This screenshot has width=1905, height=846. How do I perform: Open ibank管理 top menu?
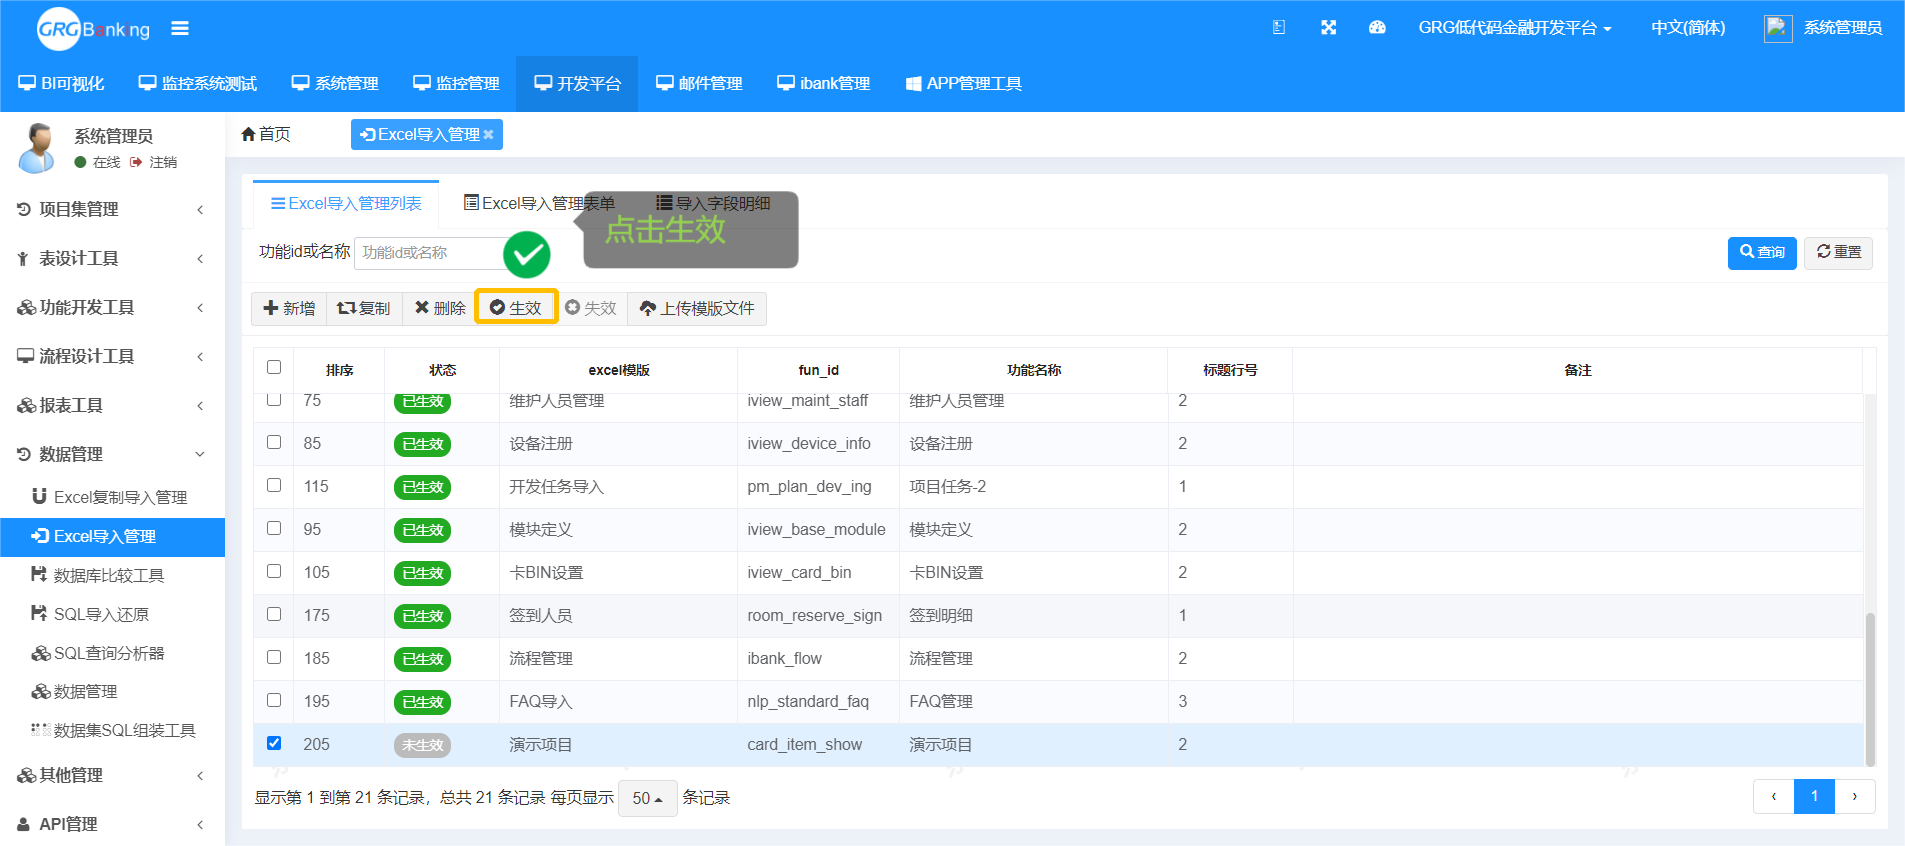point(824,84)
